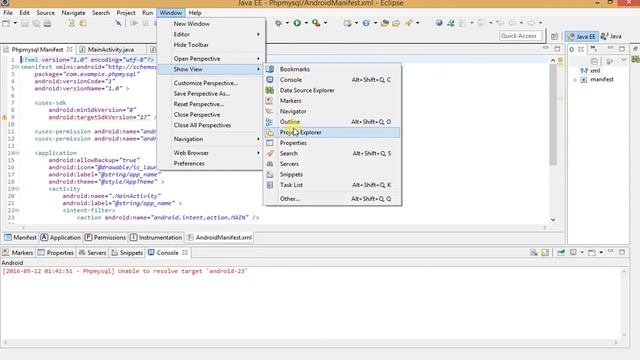Open the Run dropdown arrow

(x=306, y=23)
